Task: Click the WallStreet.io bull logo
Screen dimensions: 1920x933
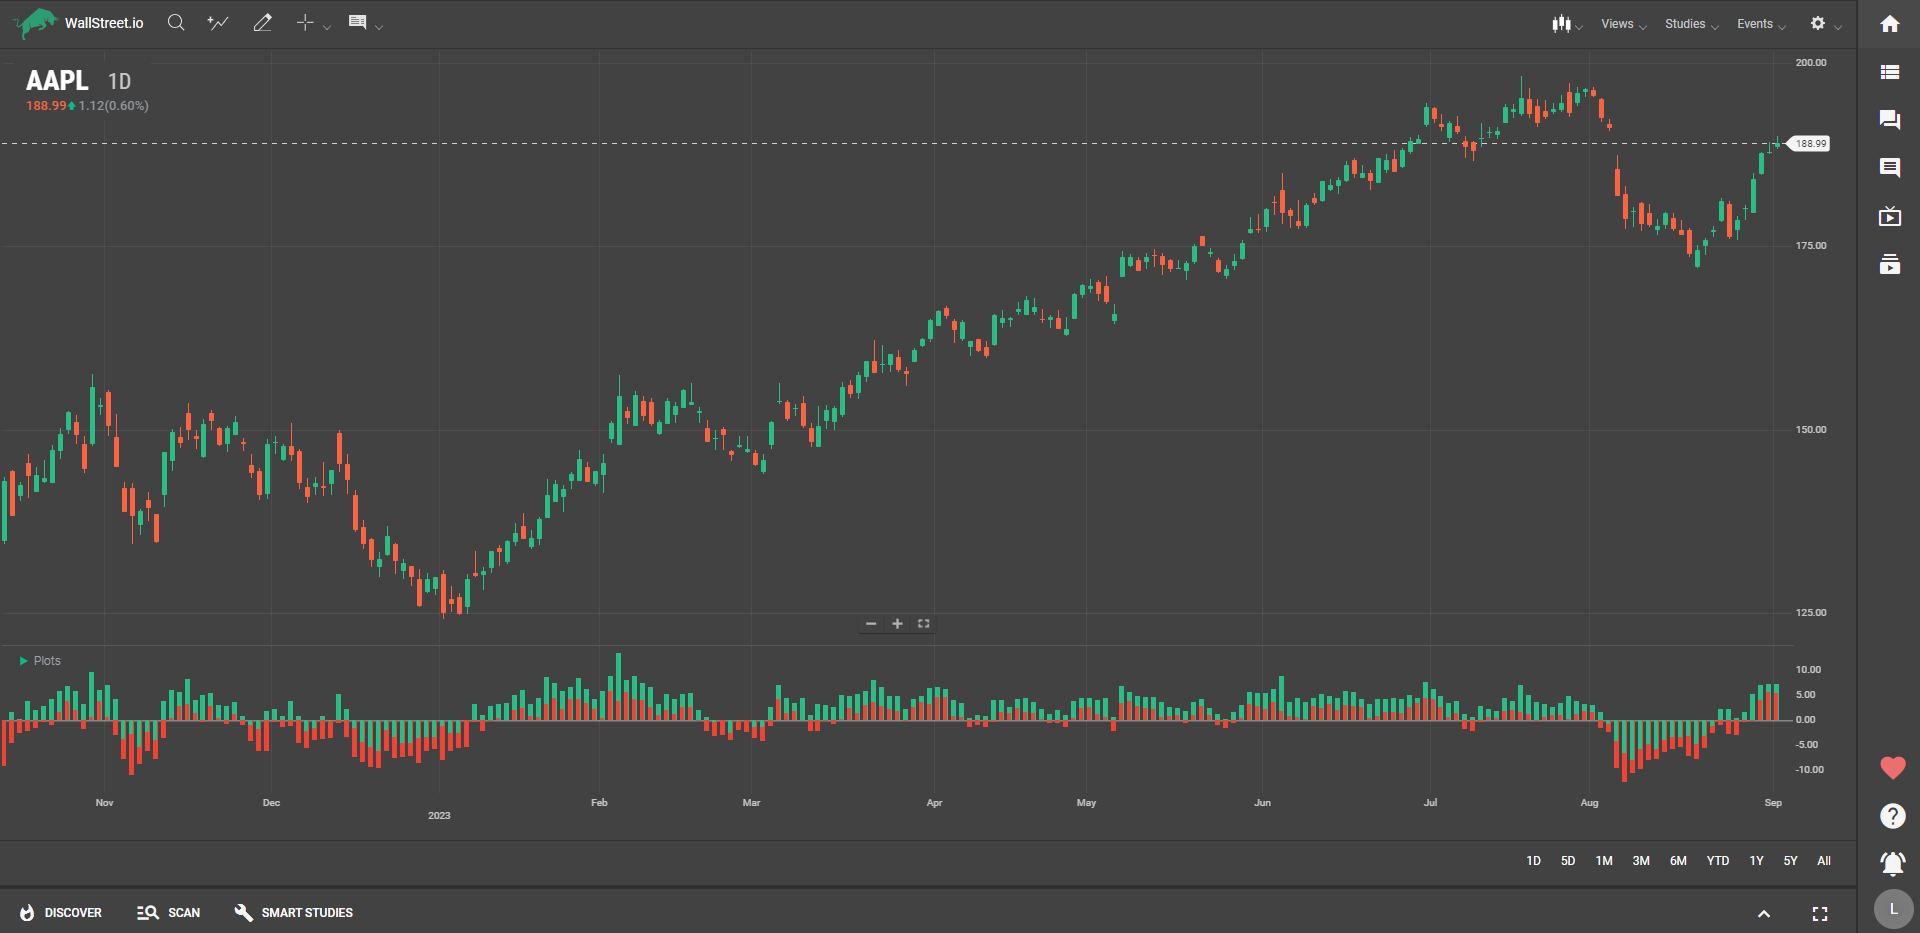Action: (x=36, y=23)
